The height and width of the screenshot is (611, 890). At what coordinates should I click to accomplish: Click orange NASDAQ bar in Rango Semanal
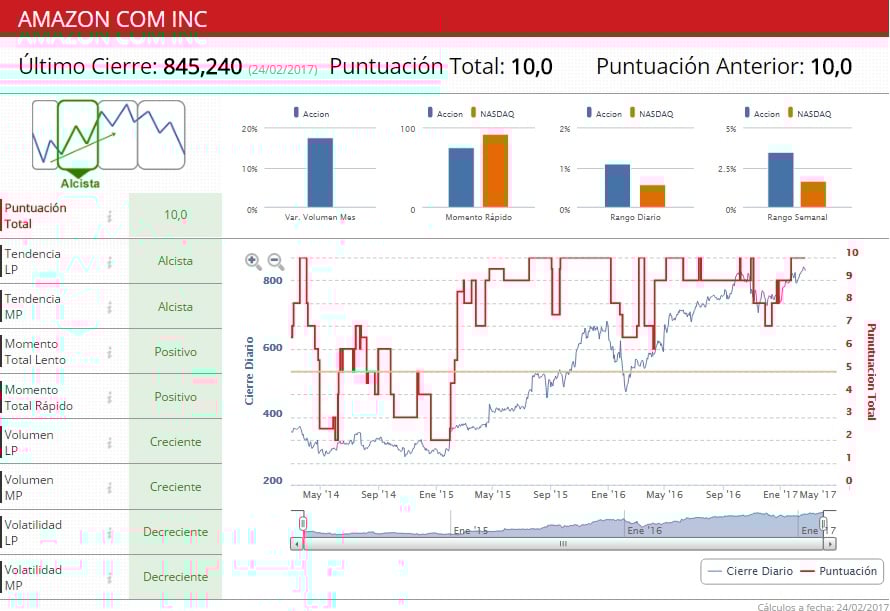[813, 194]
